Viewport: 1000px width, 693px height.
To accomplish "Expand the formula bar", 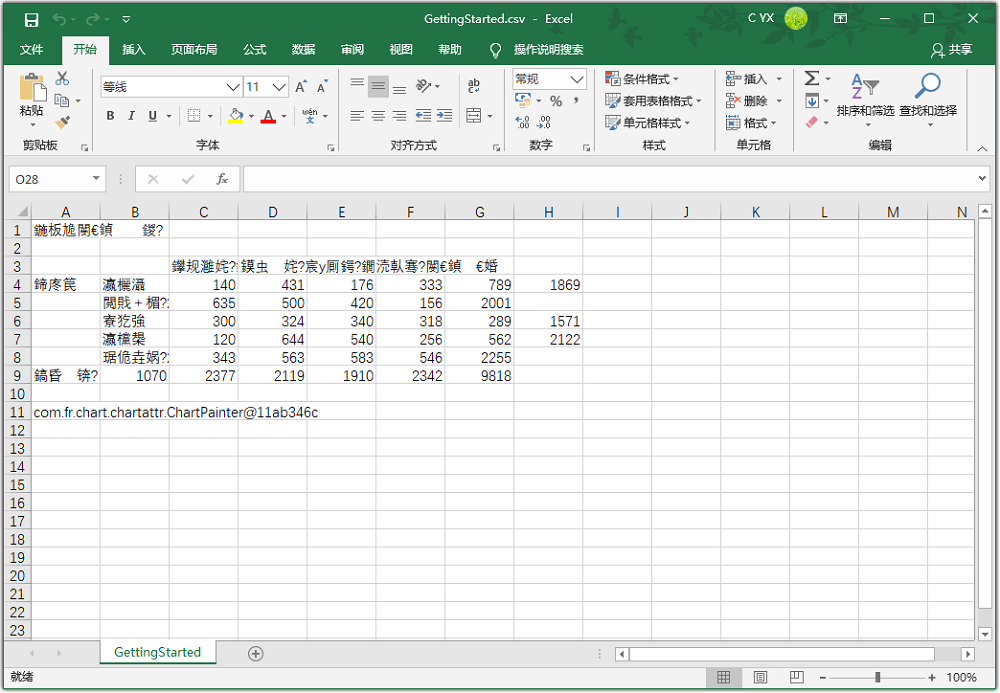I will [x=982, y=179].
